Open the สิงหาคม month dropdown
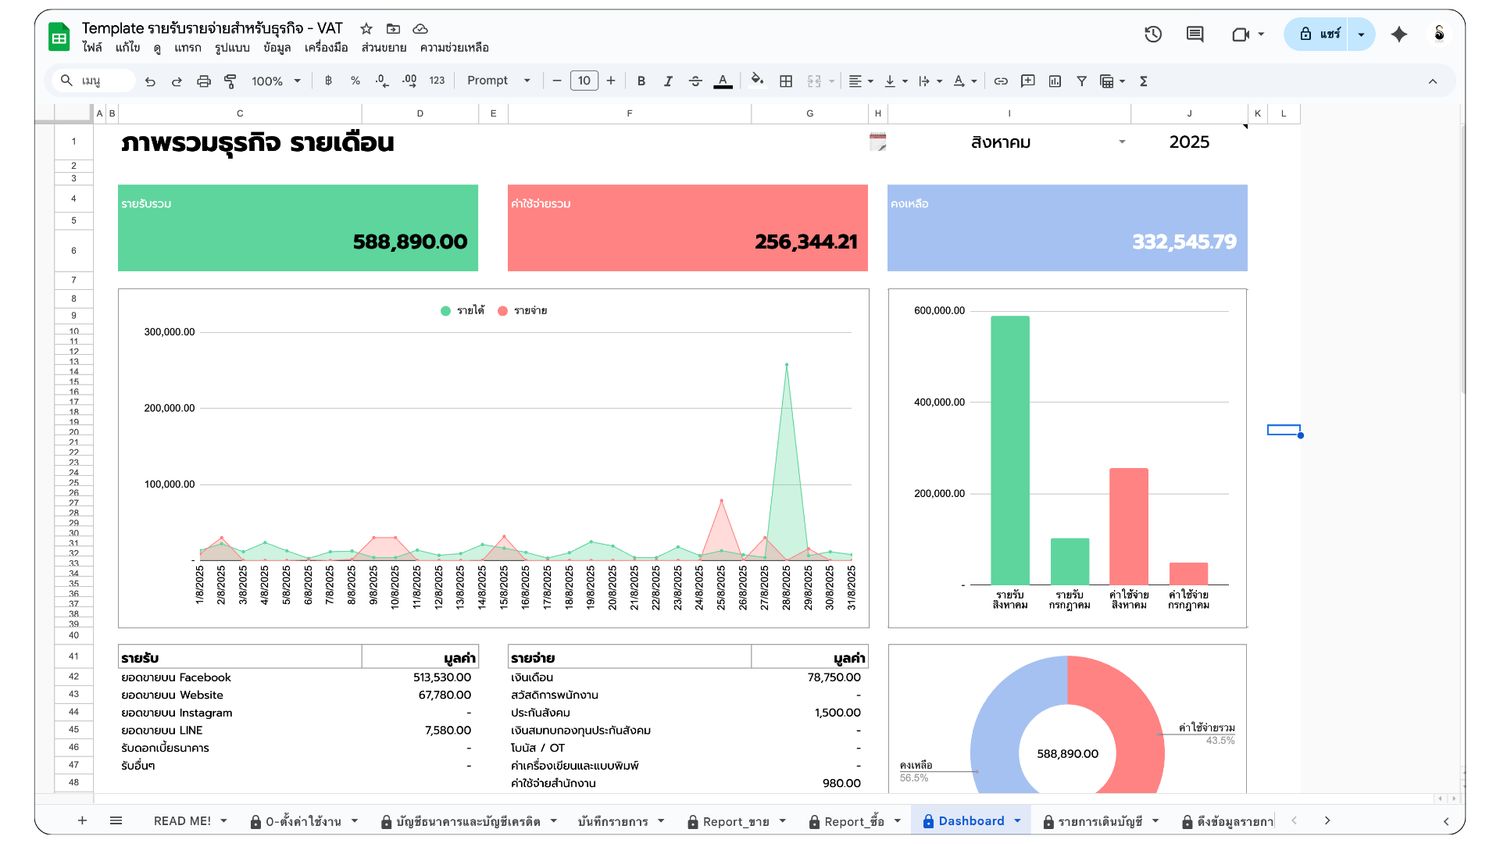 1121,142
